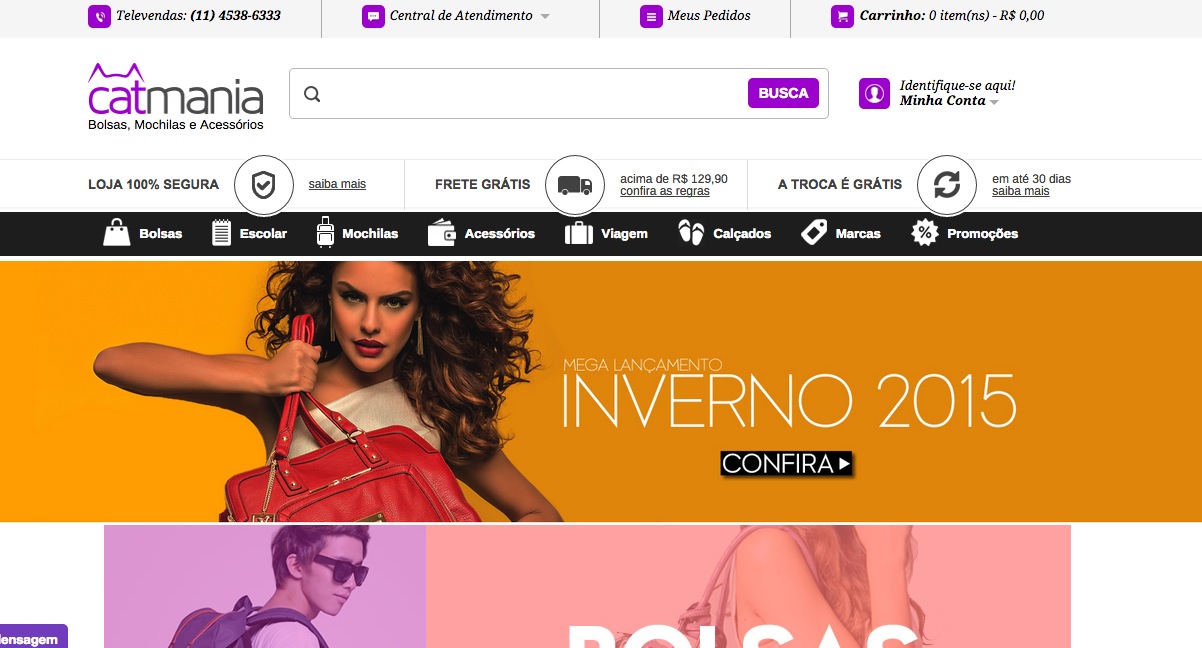Click the shopping cart icon
The width and height of the screenshot is (1202, 648).
coord(842,17)
